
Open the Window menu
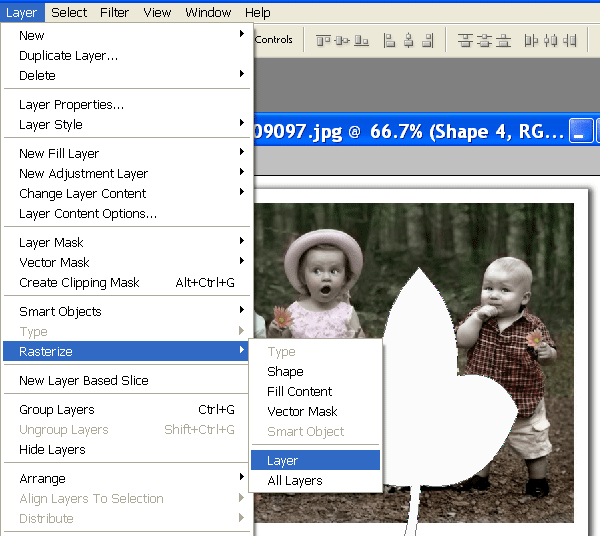coord(208,13)
